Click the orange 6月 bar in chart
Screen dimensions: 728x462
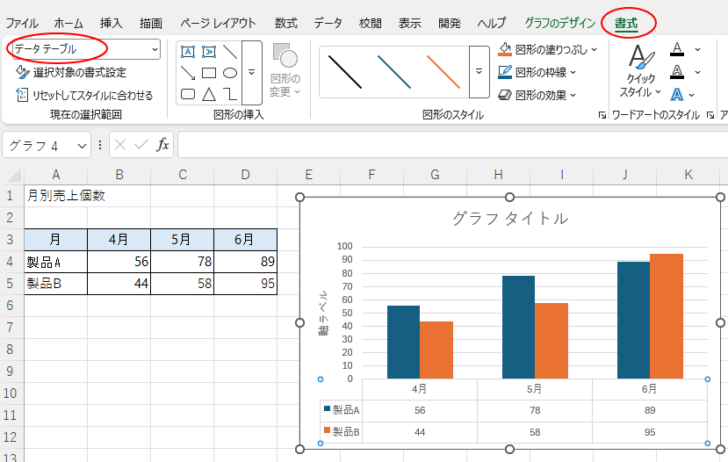click(666, 316)
